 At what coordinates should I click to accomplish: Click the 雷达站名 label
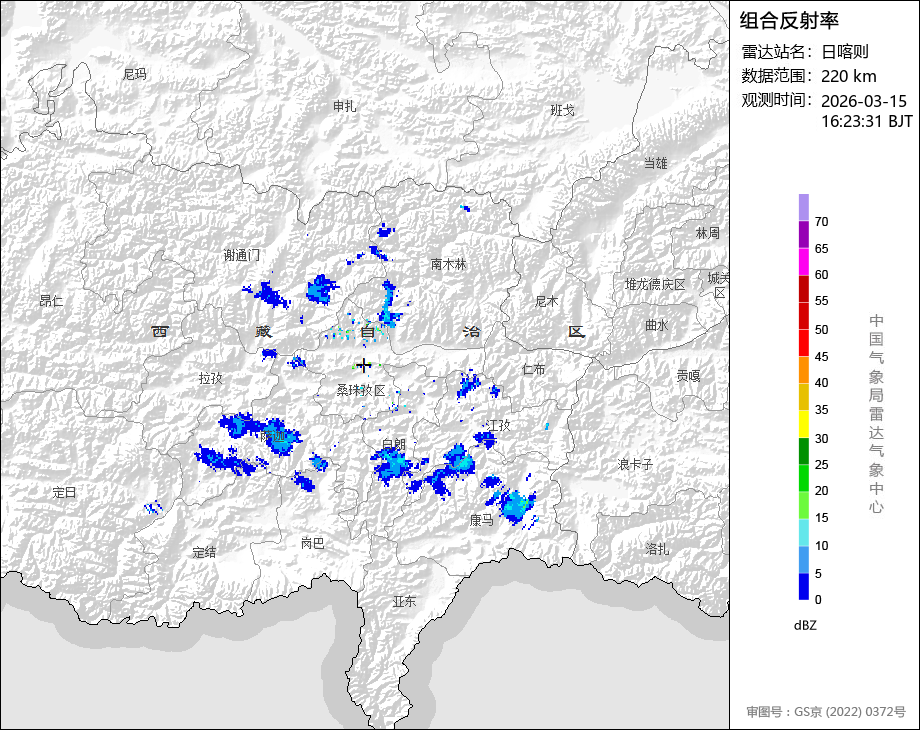click(x=773, y=52)
